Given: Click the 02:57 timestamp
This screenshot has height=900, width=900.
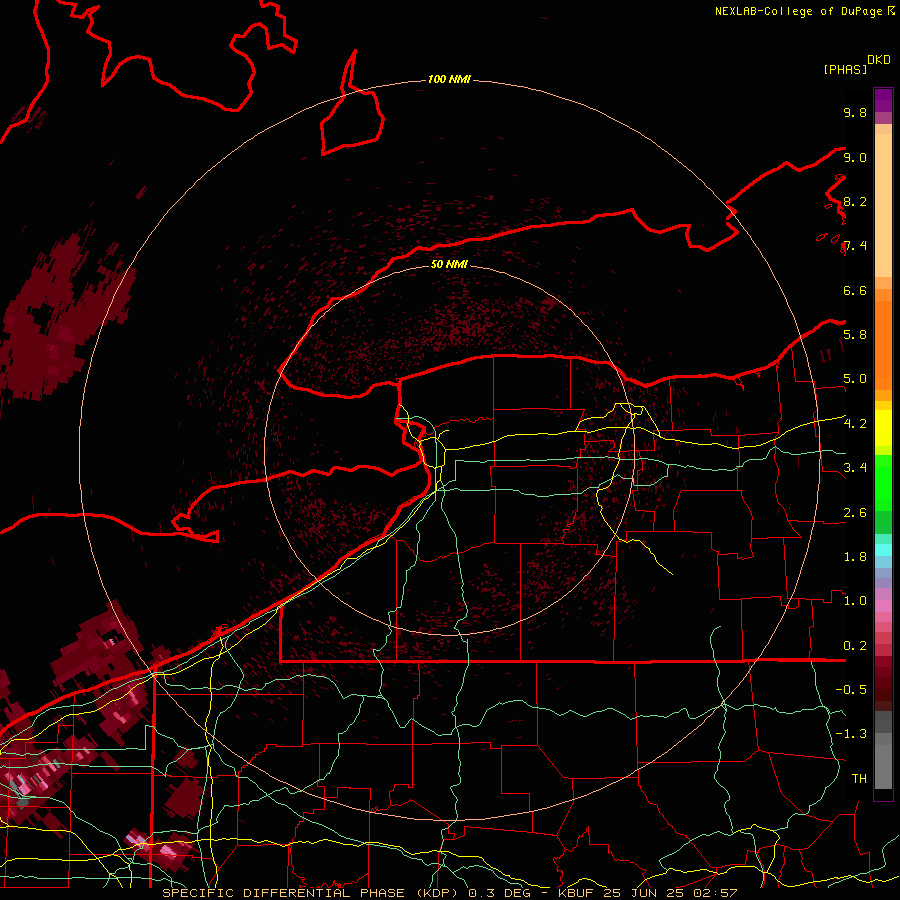Looking at the screenshot, I should pyautogui.click(x=714, y=893).
